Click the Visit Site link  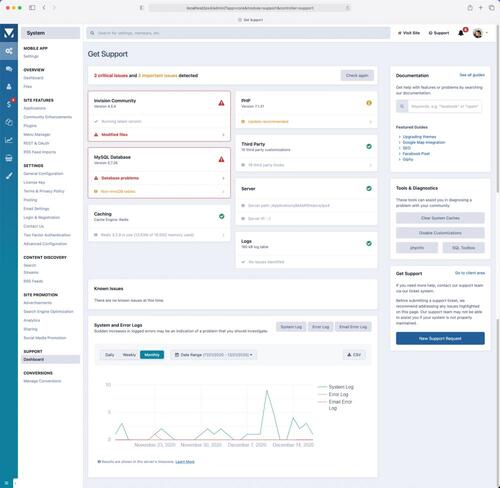[409, 33]
